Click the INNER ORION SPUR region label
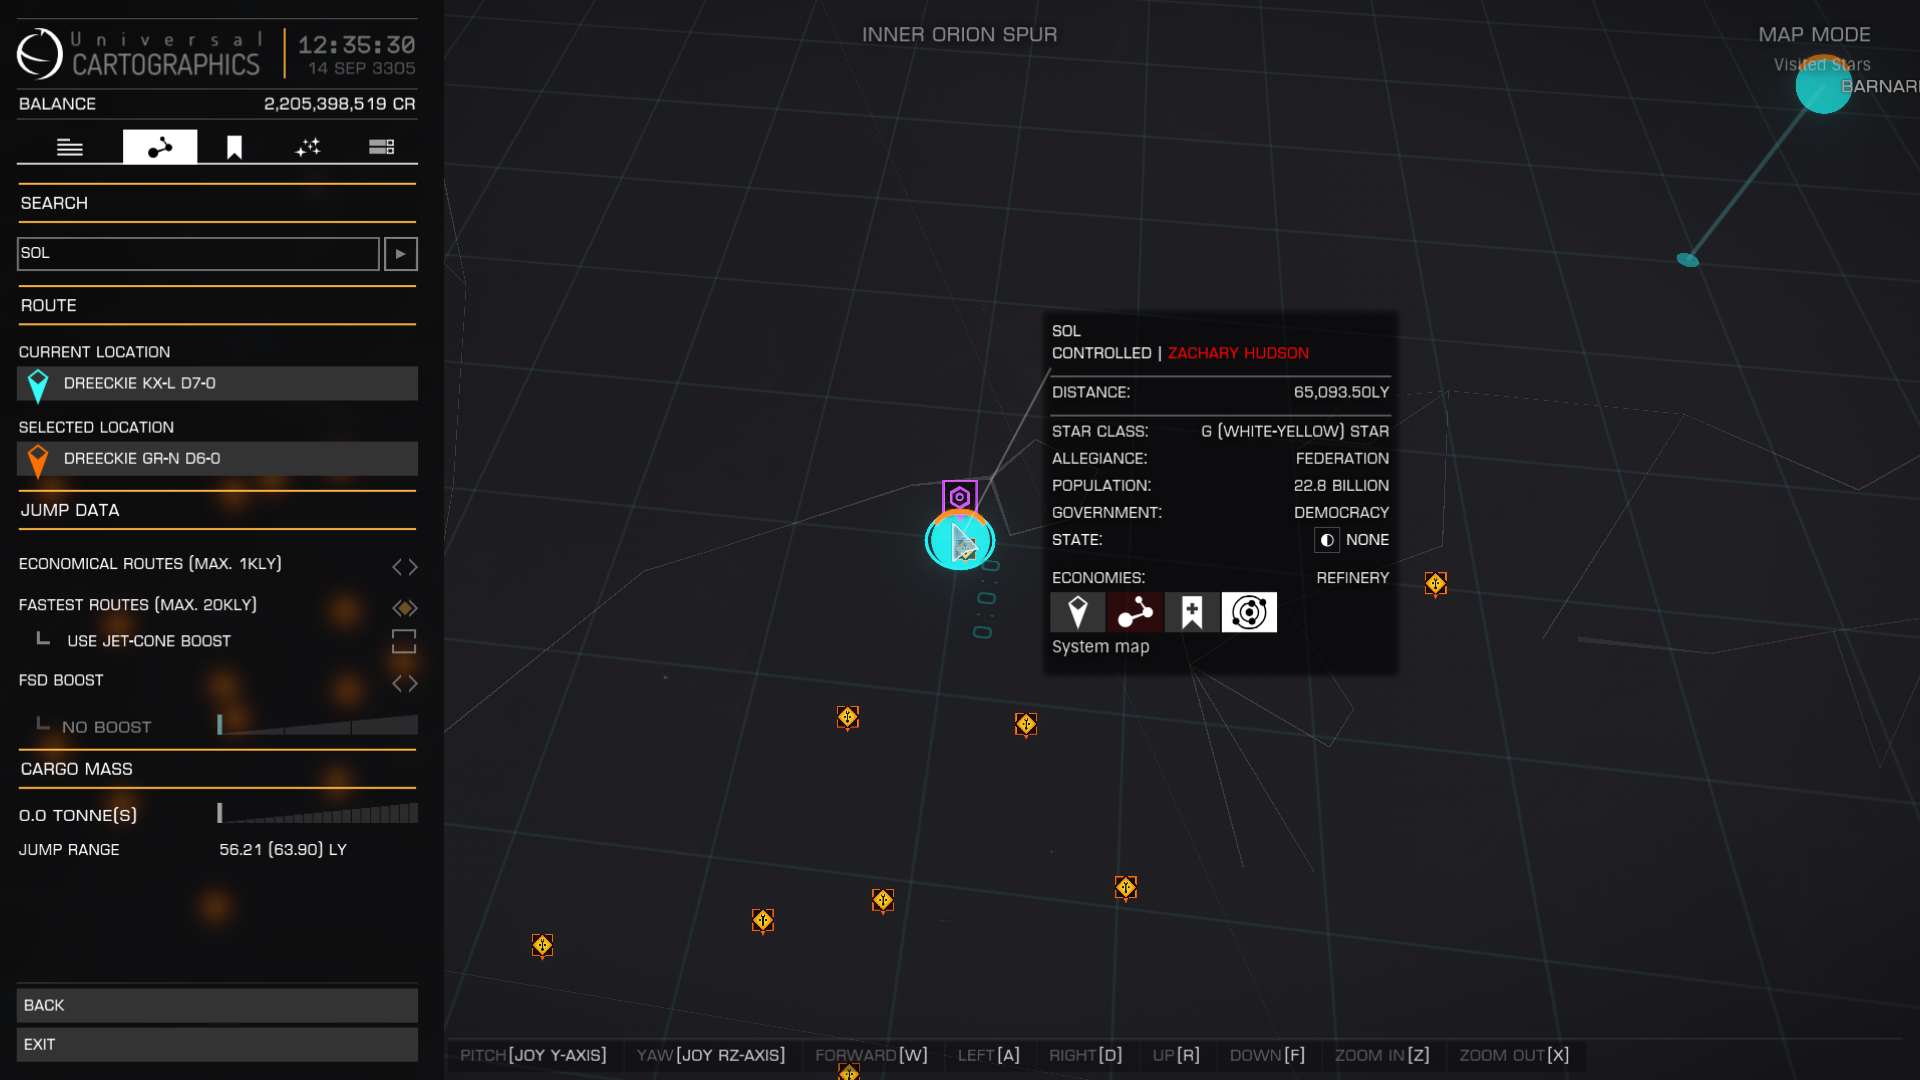Image resolution: width=1920 pixels, height=1080 pixels. pos(959,34)
